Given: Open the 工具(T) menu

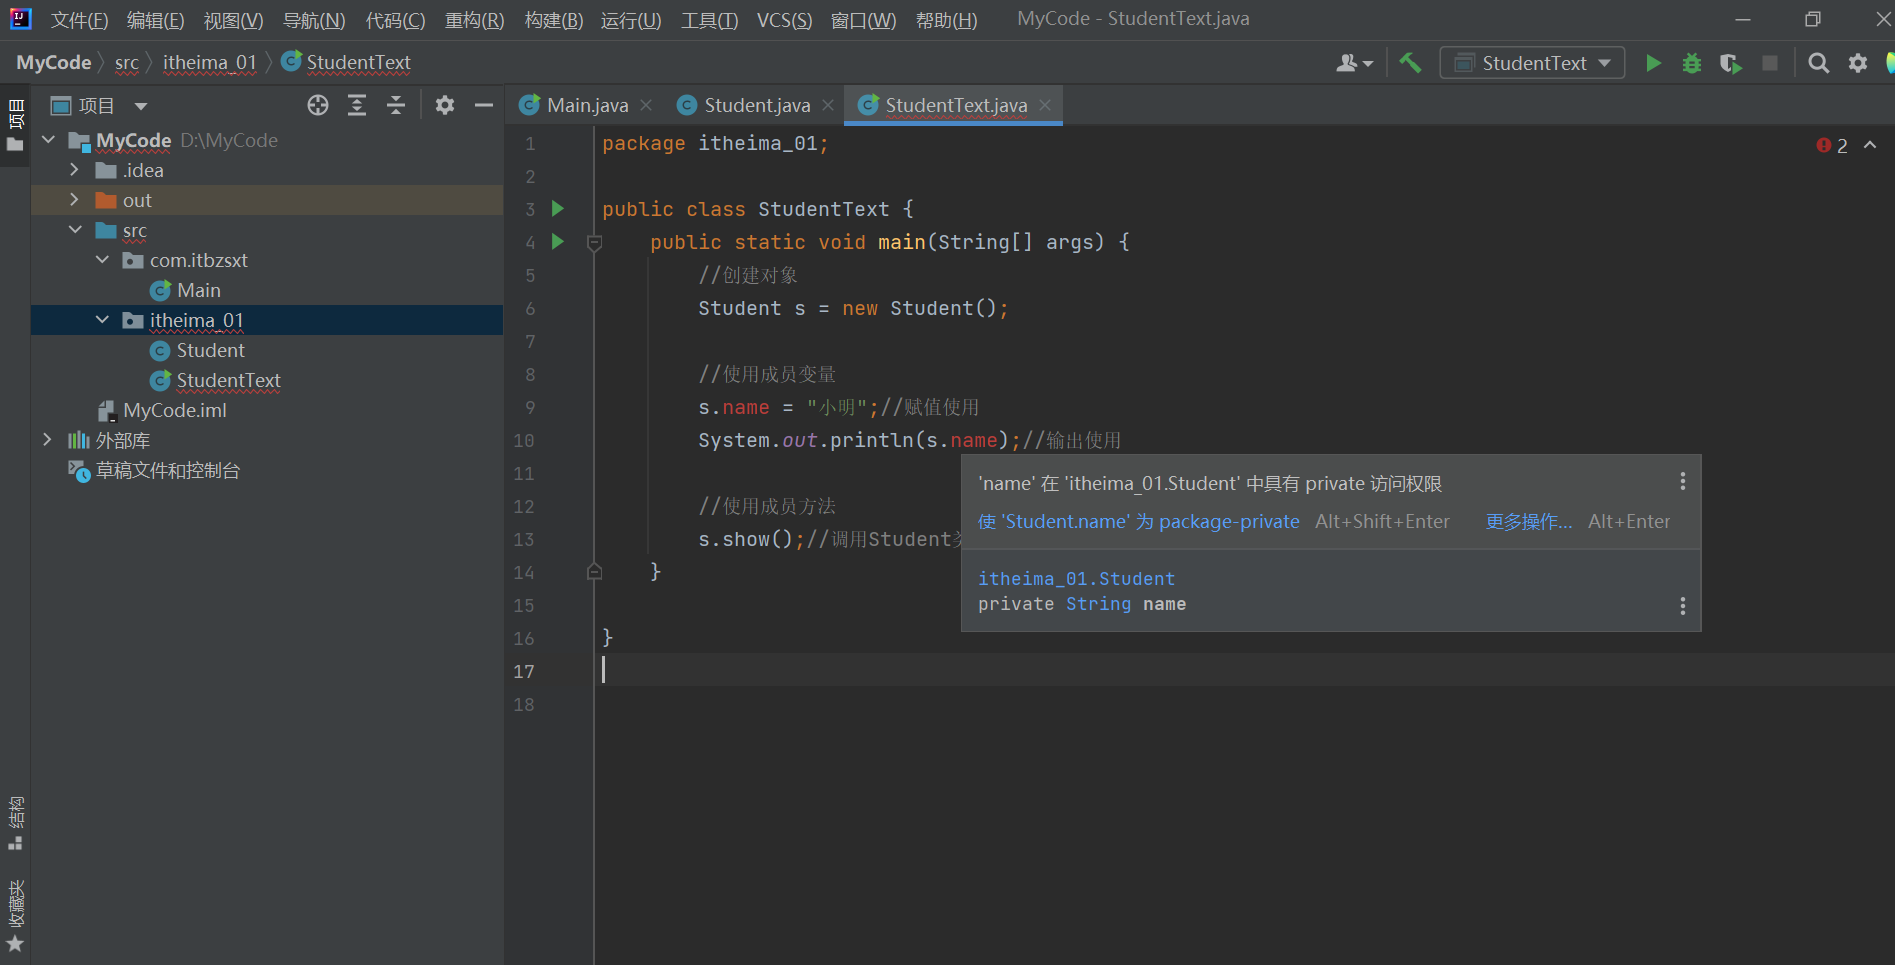Looking at the screenshot, I should coord(709,20).
